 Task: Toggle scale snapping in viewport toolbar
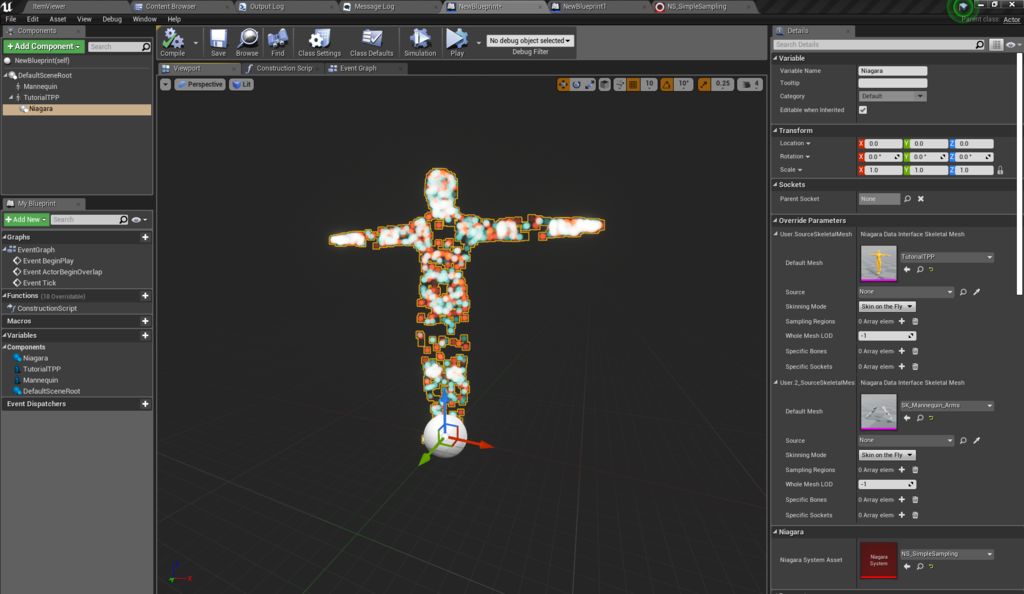(x=703, y=84)
